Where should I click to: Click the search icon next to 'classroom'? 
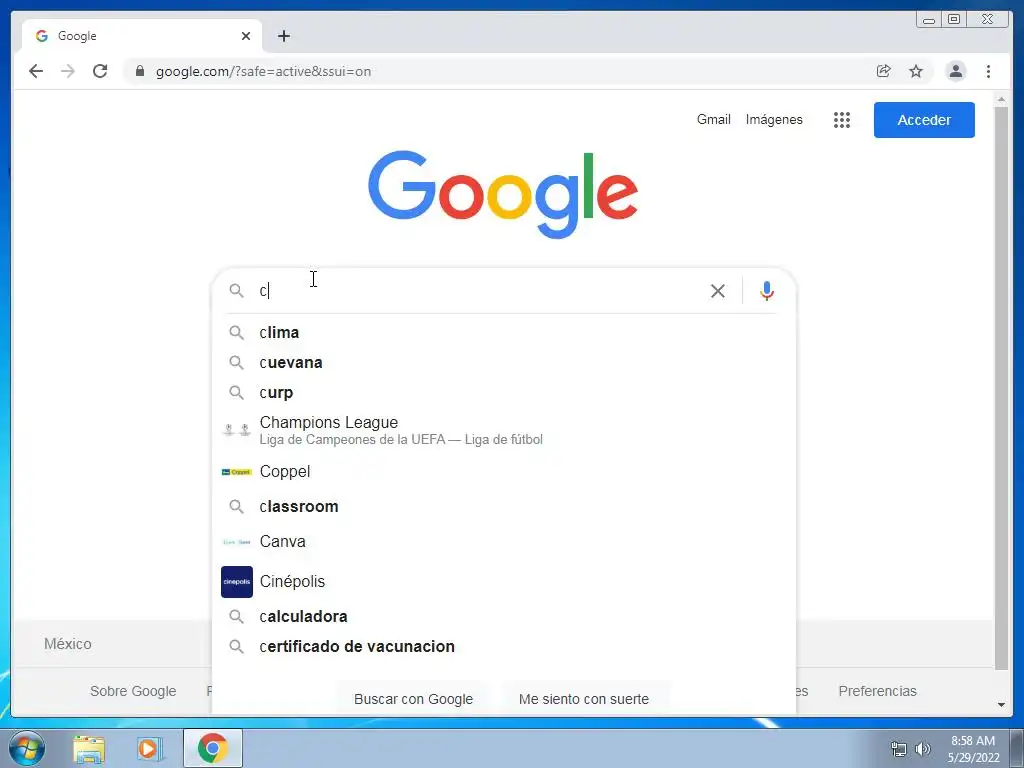pos(236,506)
